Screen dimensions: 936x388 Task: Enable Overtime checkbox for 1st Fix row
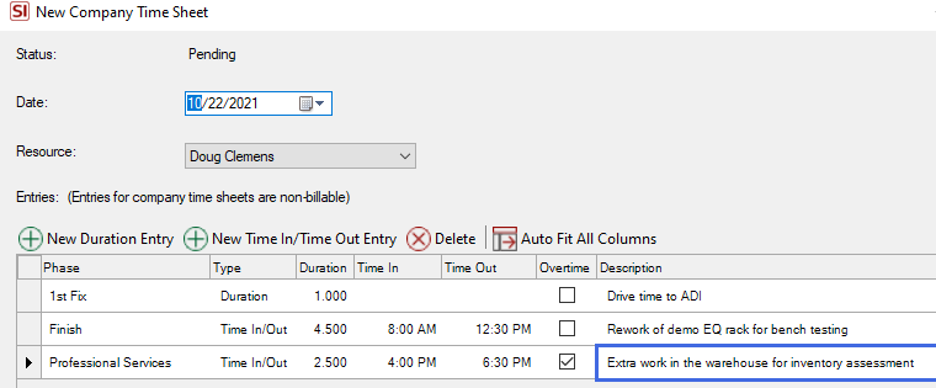click(566, 295)
